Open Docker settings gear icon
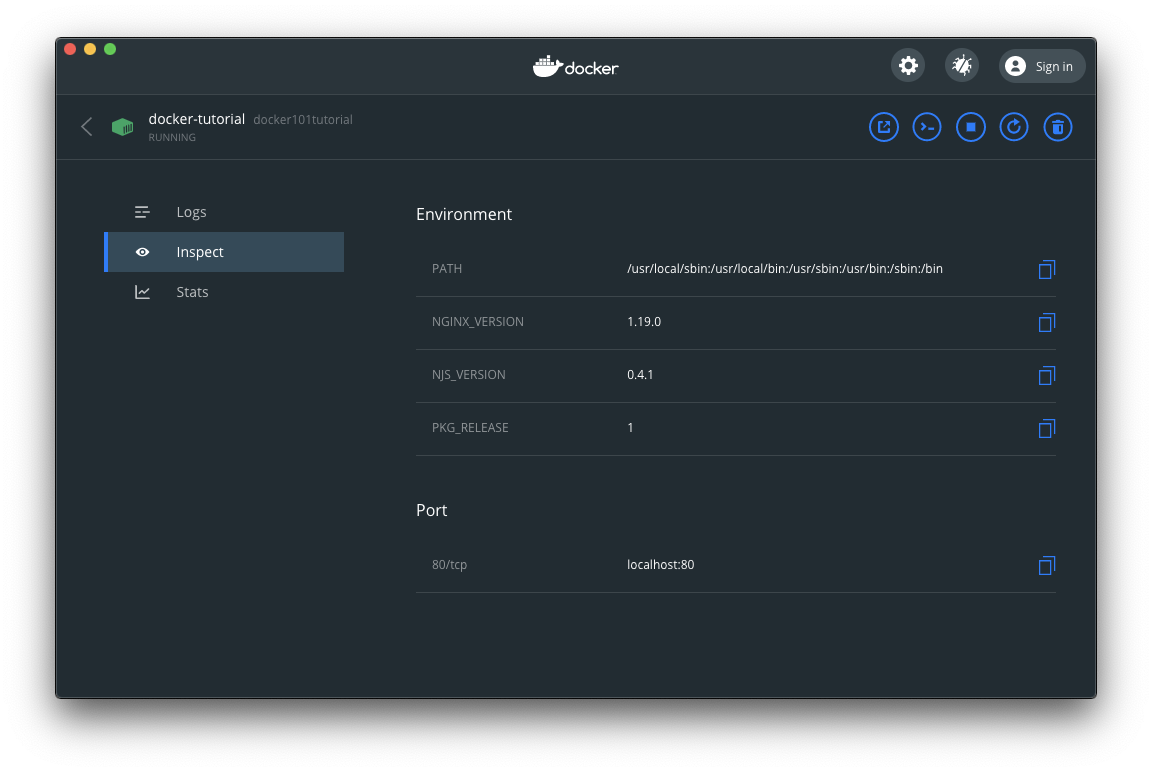The width and height of the screenshot is (1152, 772). point(908,66)
